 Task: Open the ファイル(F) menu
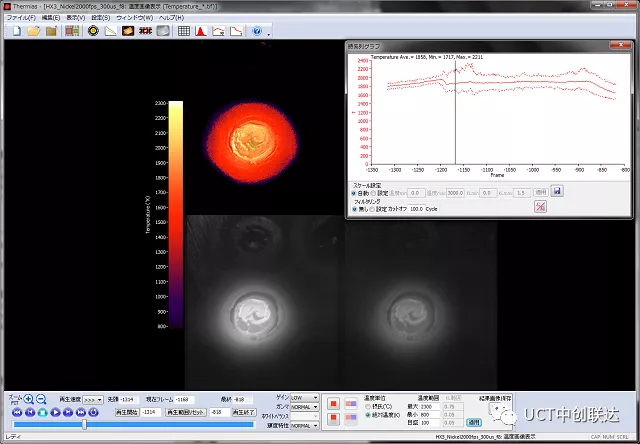click(20, 18)
